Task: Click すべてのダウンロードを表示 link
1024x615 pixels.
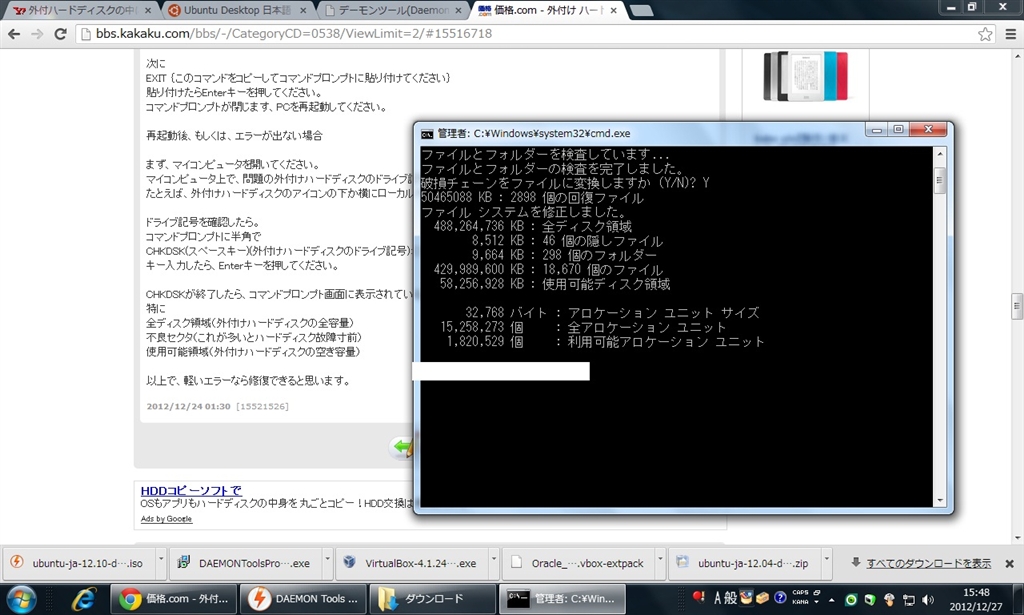Action: 928,563
